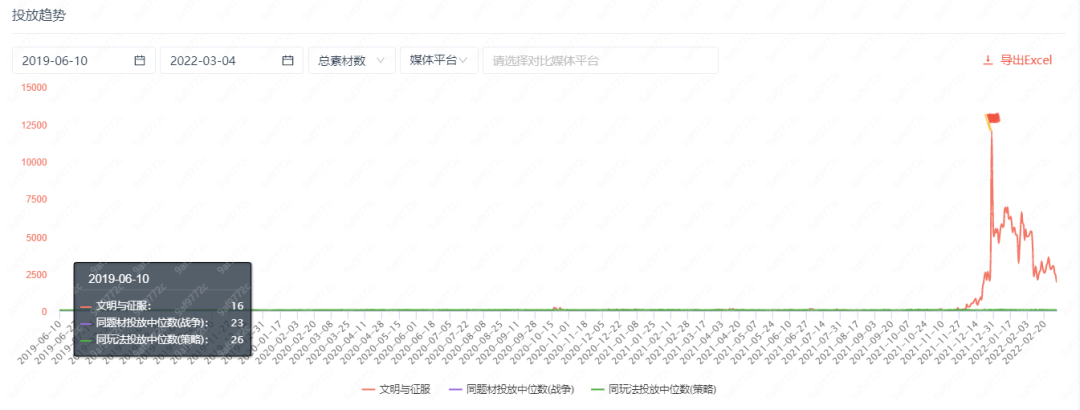Open 请选择对比媒体平台 comparison selector
The width and height of the screenshot is (1080, 410).
[x=600, y=60]
